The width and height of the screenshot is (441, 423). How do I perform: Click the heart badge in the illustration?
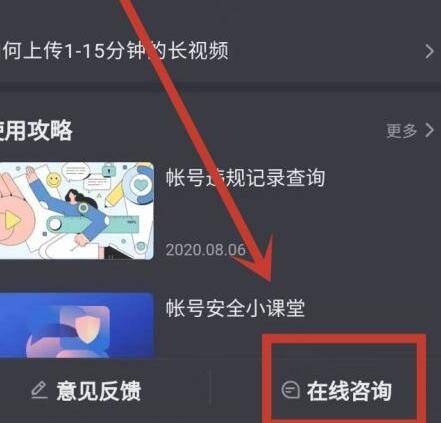141,185
